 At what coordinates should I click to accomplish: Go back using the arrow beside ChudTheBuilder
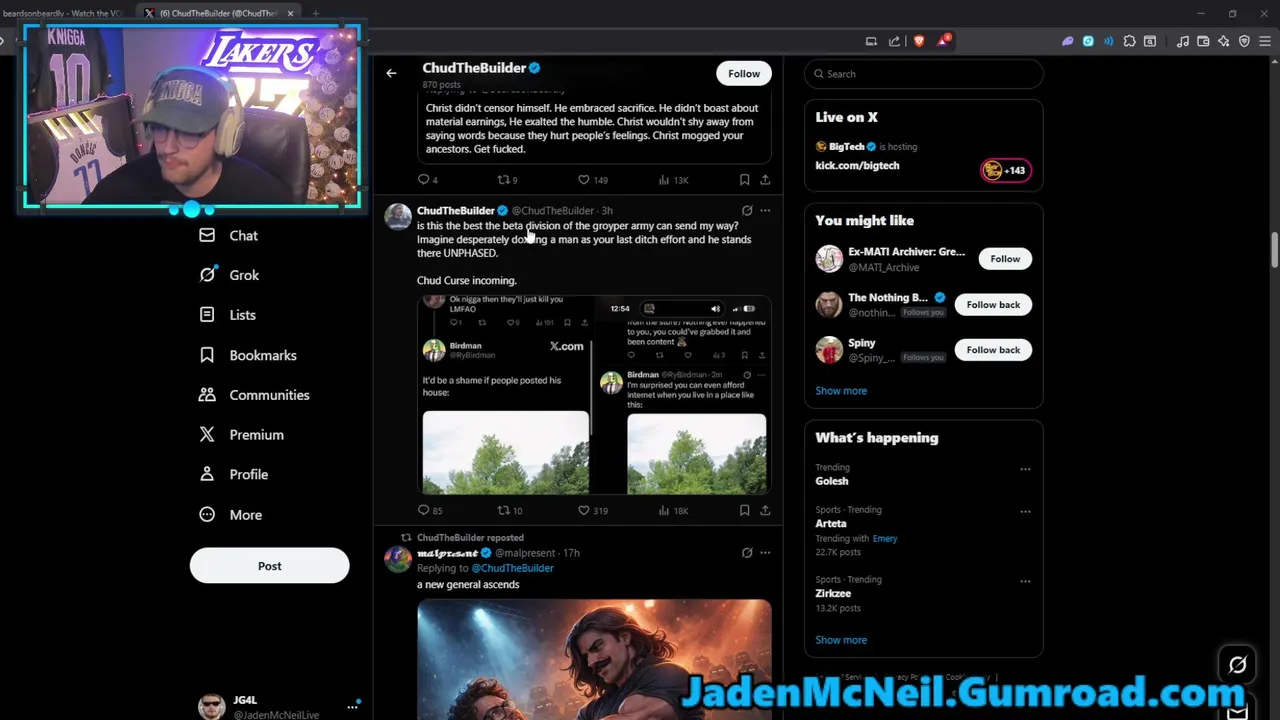[391, 73]
